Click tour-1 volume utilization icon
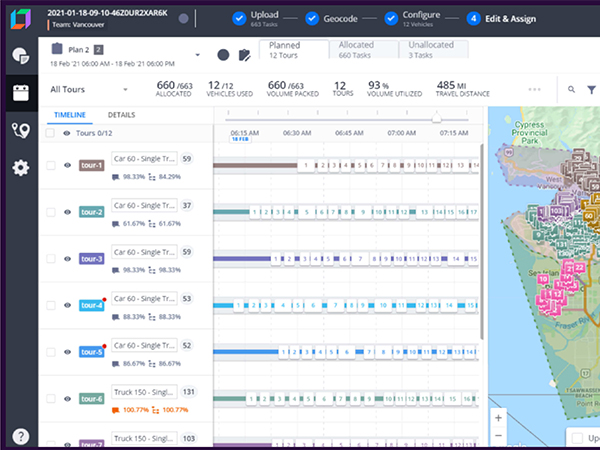 pyautogui.click(x=116, y=177)
